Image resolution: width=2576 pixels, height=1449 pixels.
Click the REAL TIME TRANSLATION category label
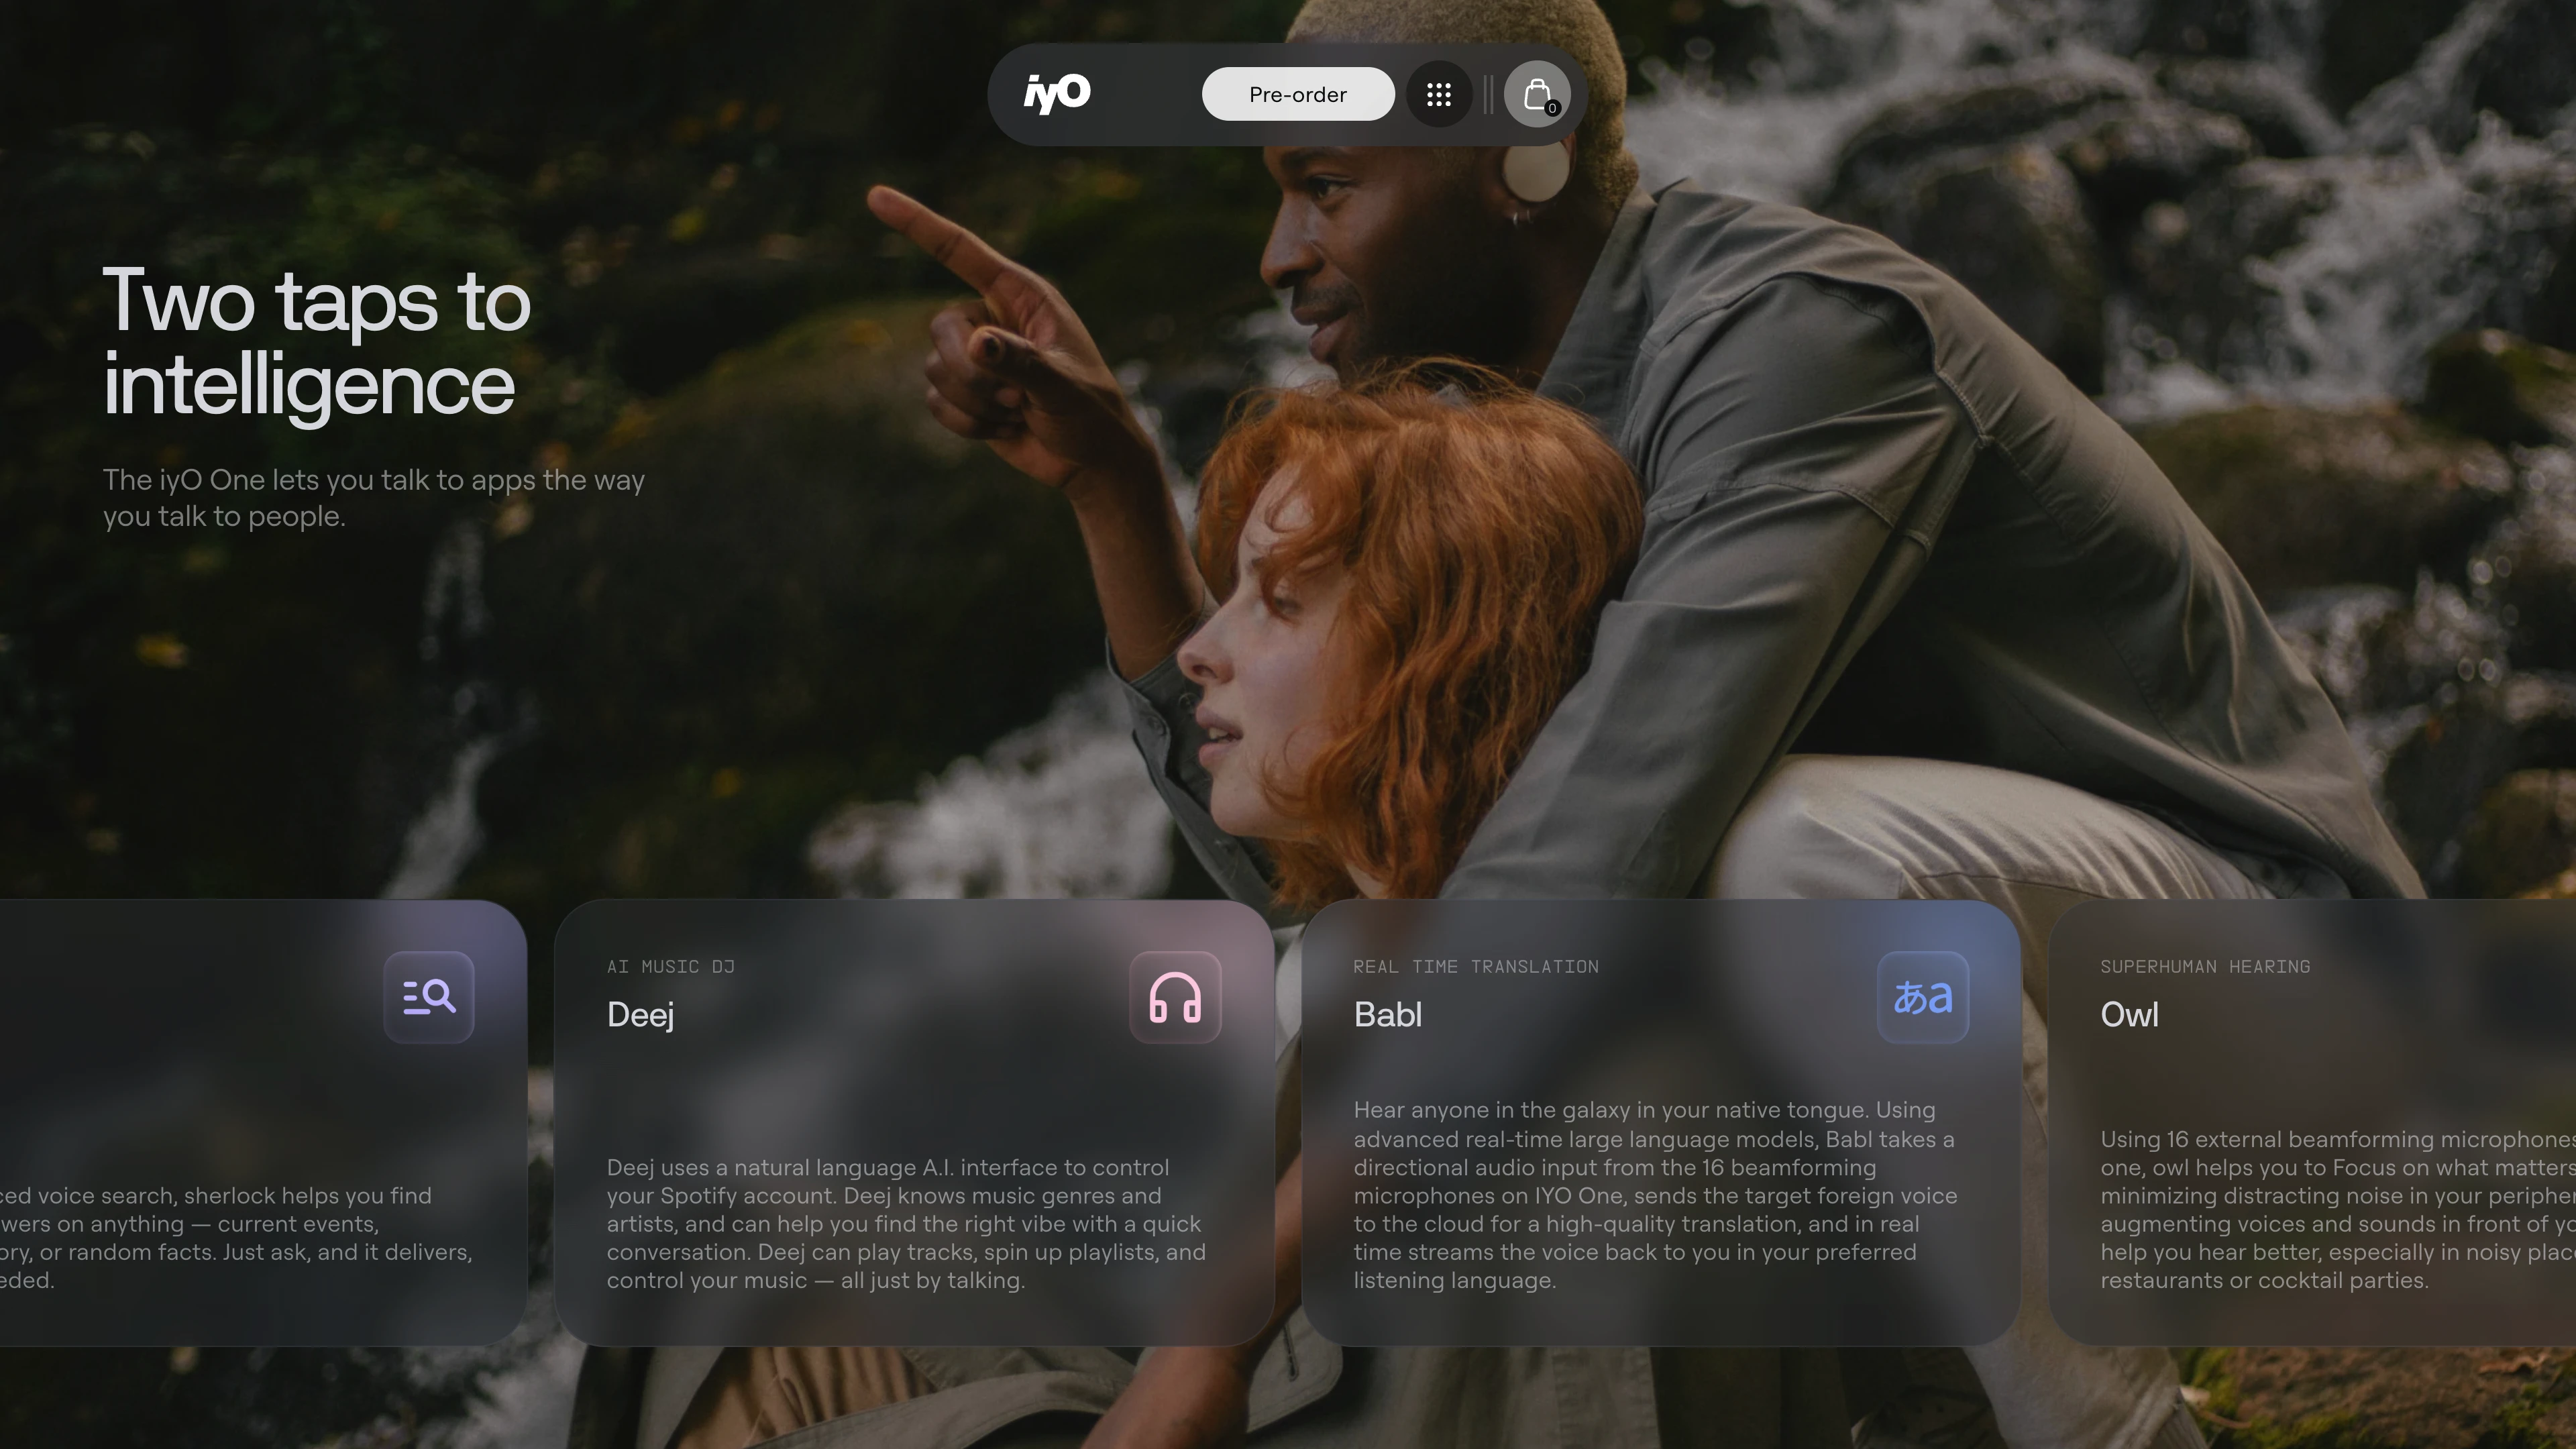(1475, 967)
